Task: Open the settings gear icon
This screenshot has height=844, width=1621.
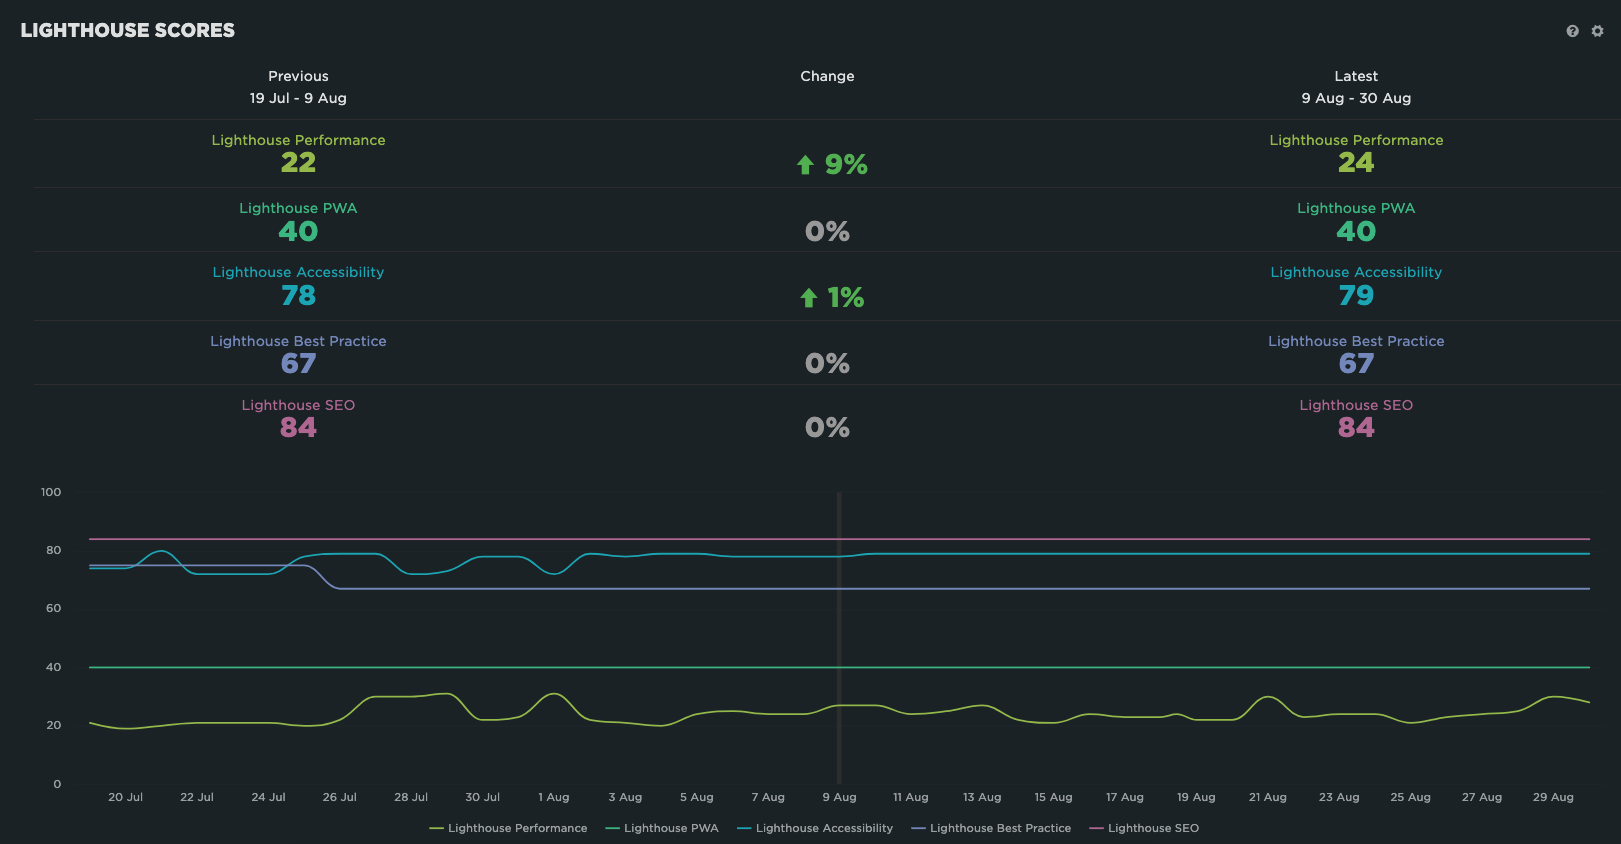Action: pos(1597,31)
